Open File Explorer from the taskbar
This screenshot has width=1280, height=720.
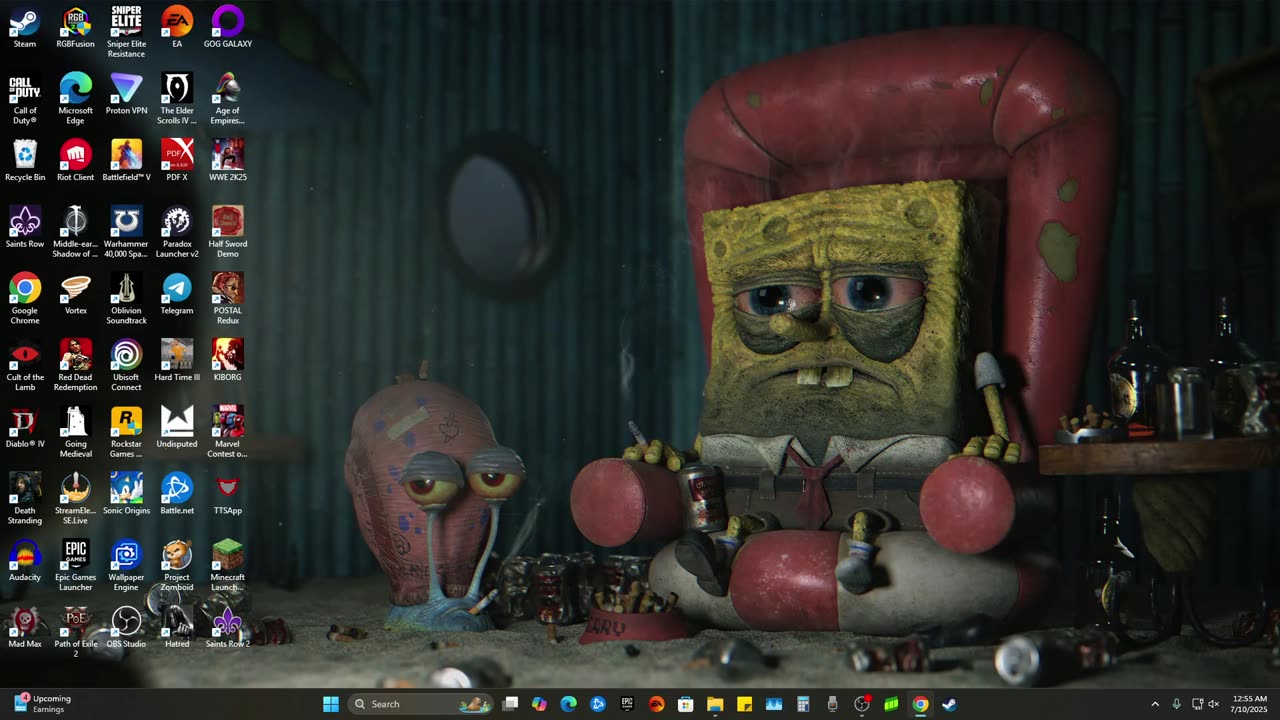click(x=715, y=704)
